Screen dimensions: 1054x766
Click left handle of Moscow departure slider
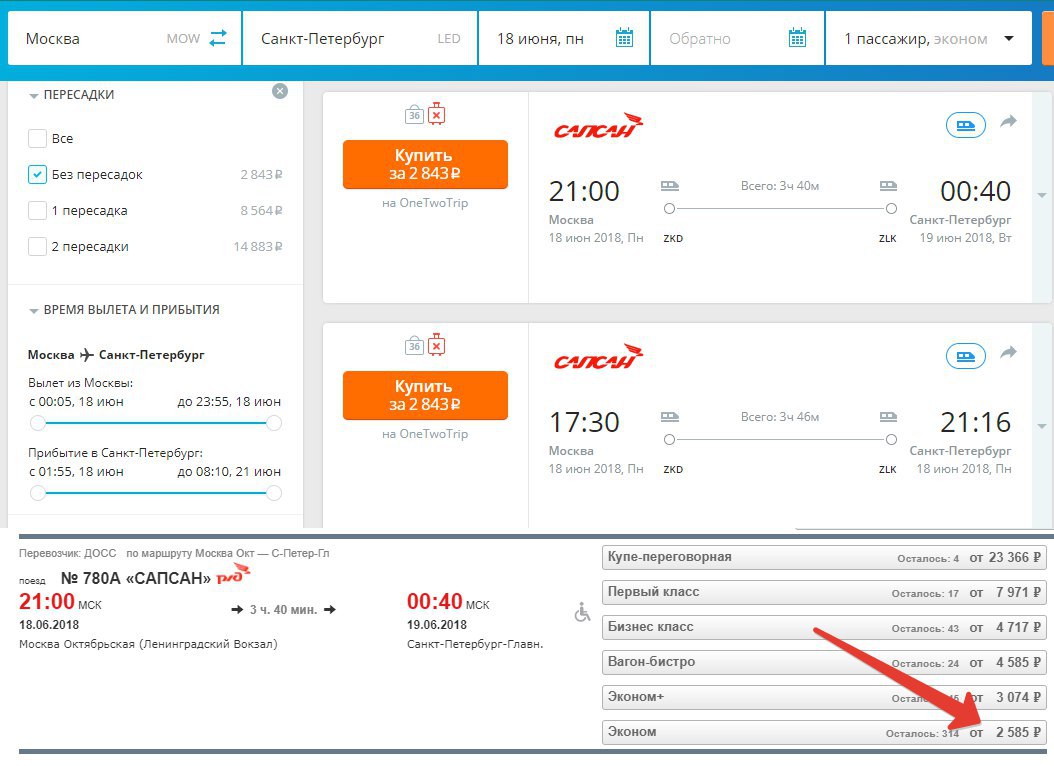pyautogui.click(x=38, y=423)
